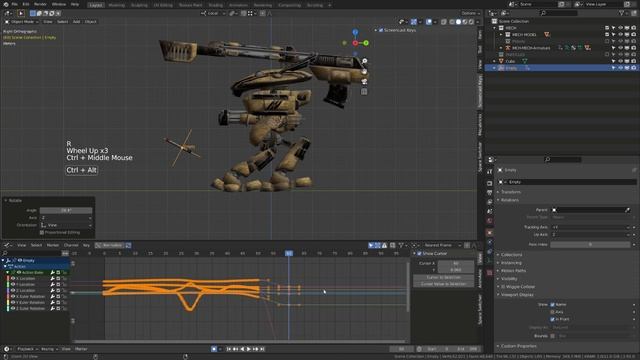Open the viewport Object menu

[x=91, y=22]
